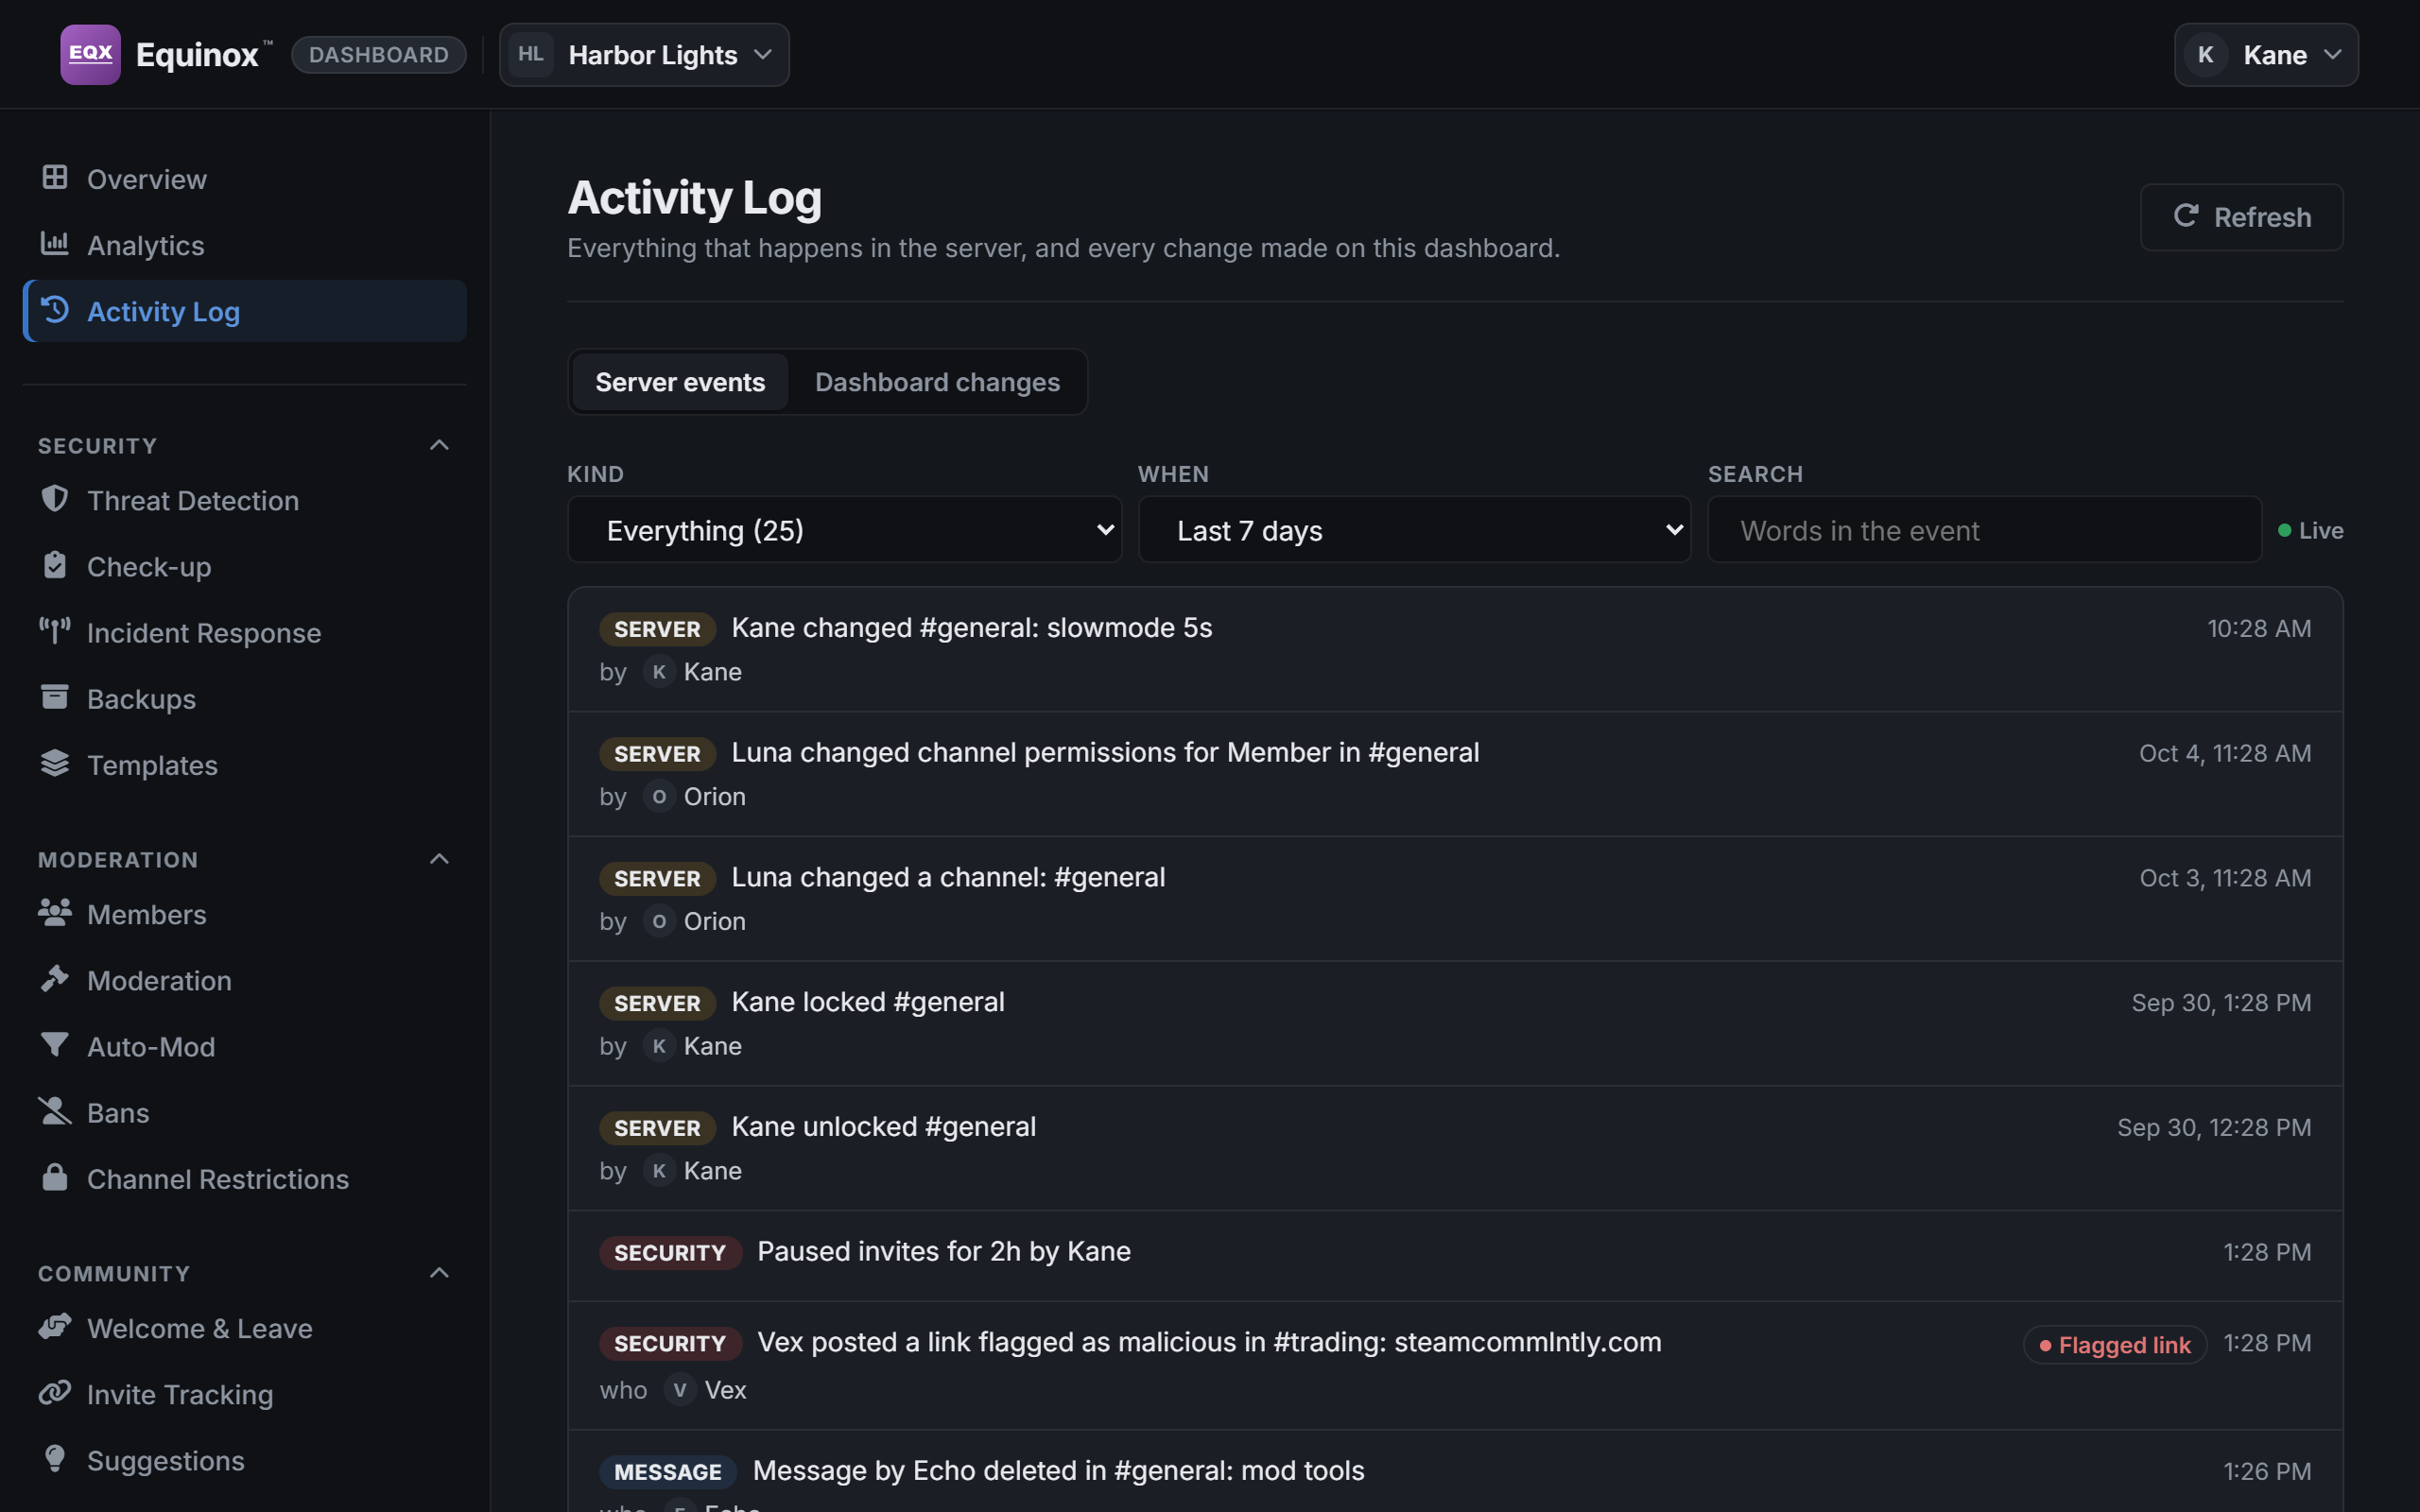This screenshot has height=1512, width=2420.
Task: Click the Suggestions lightbulb icon
Action: pyautogui.click(x=55, y=1458)
